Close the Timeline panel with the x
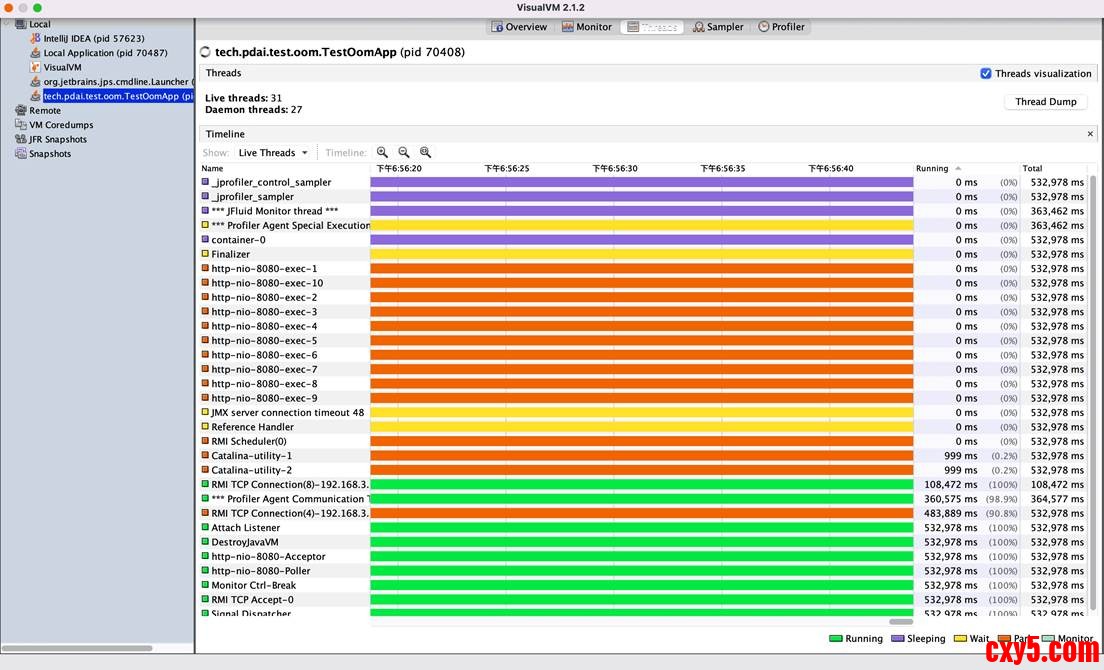Screen dimensions: 1104x670 pos(1090,134)
